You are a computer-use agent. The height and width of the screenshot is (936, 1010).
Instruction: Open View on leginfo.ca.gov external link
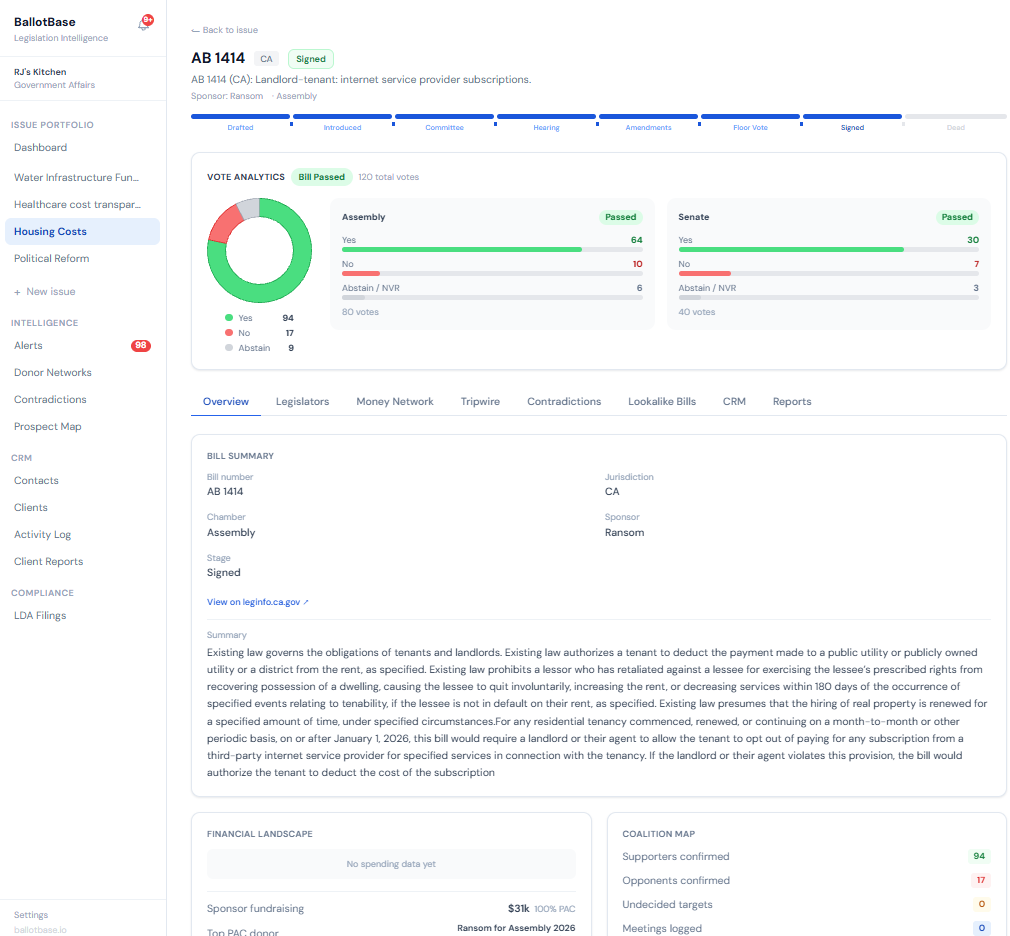click(258, 602)
